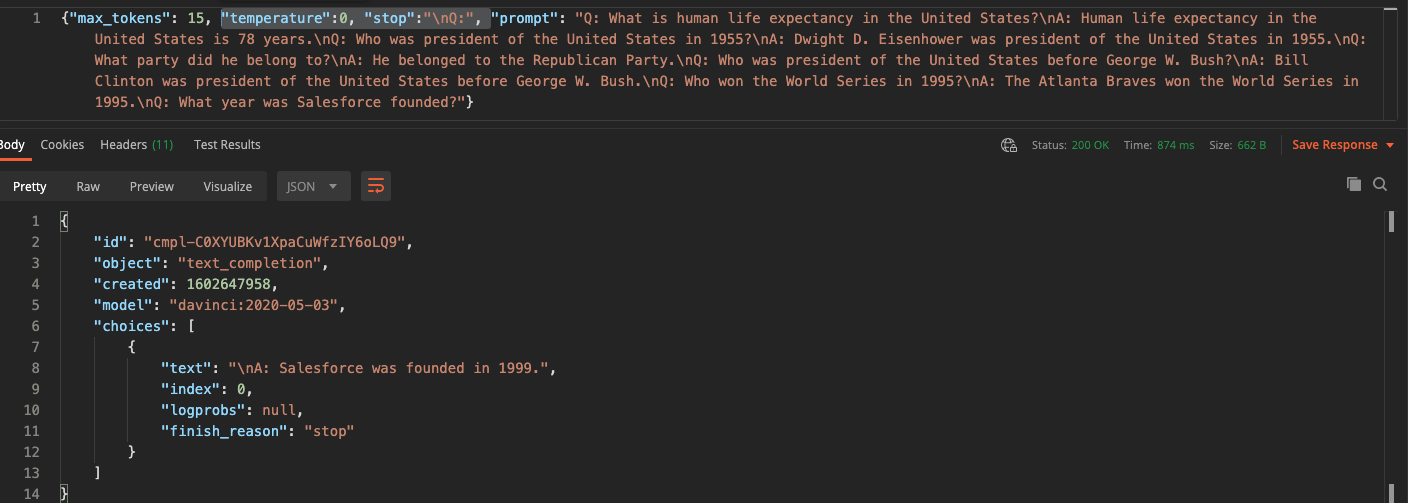Click the Size 662 B indicator
Screen dimensions: 1408x503
tap(1238, 145)
